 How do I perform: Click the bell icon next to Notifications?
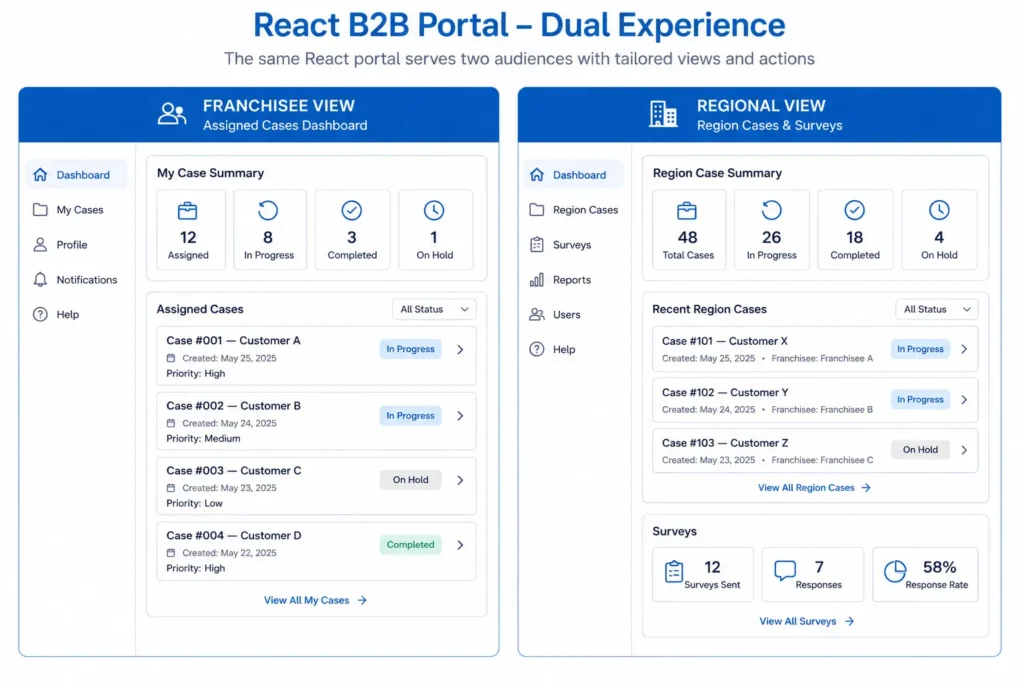(40, 279)
